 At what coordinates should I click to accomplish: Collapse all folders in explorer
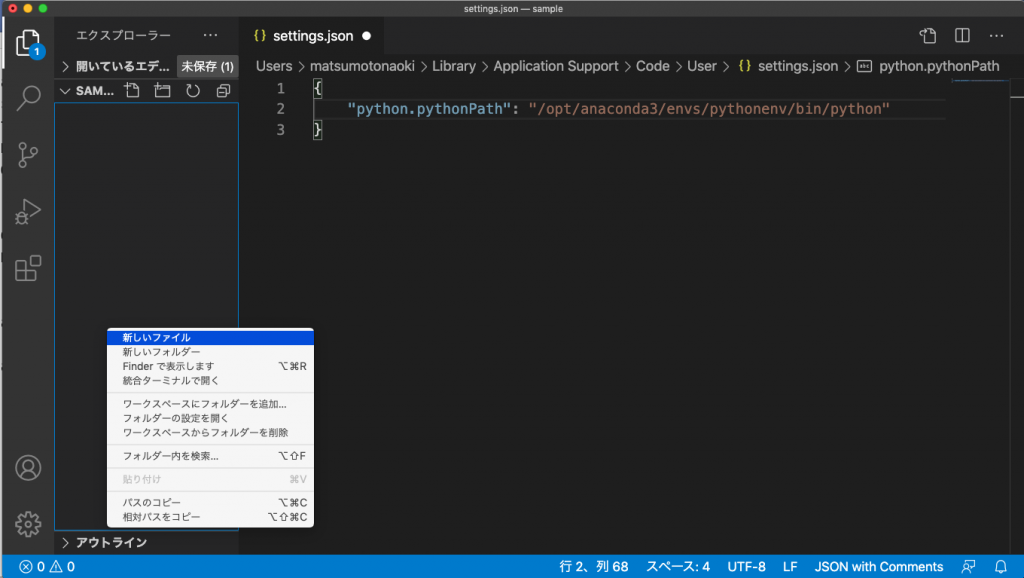pos(223,91)
